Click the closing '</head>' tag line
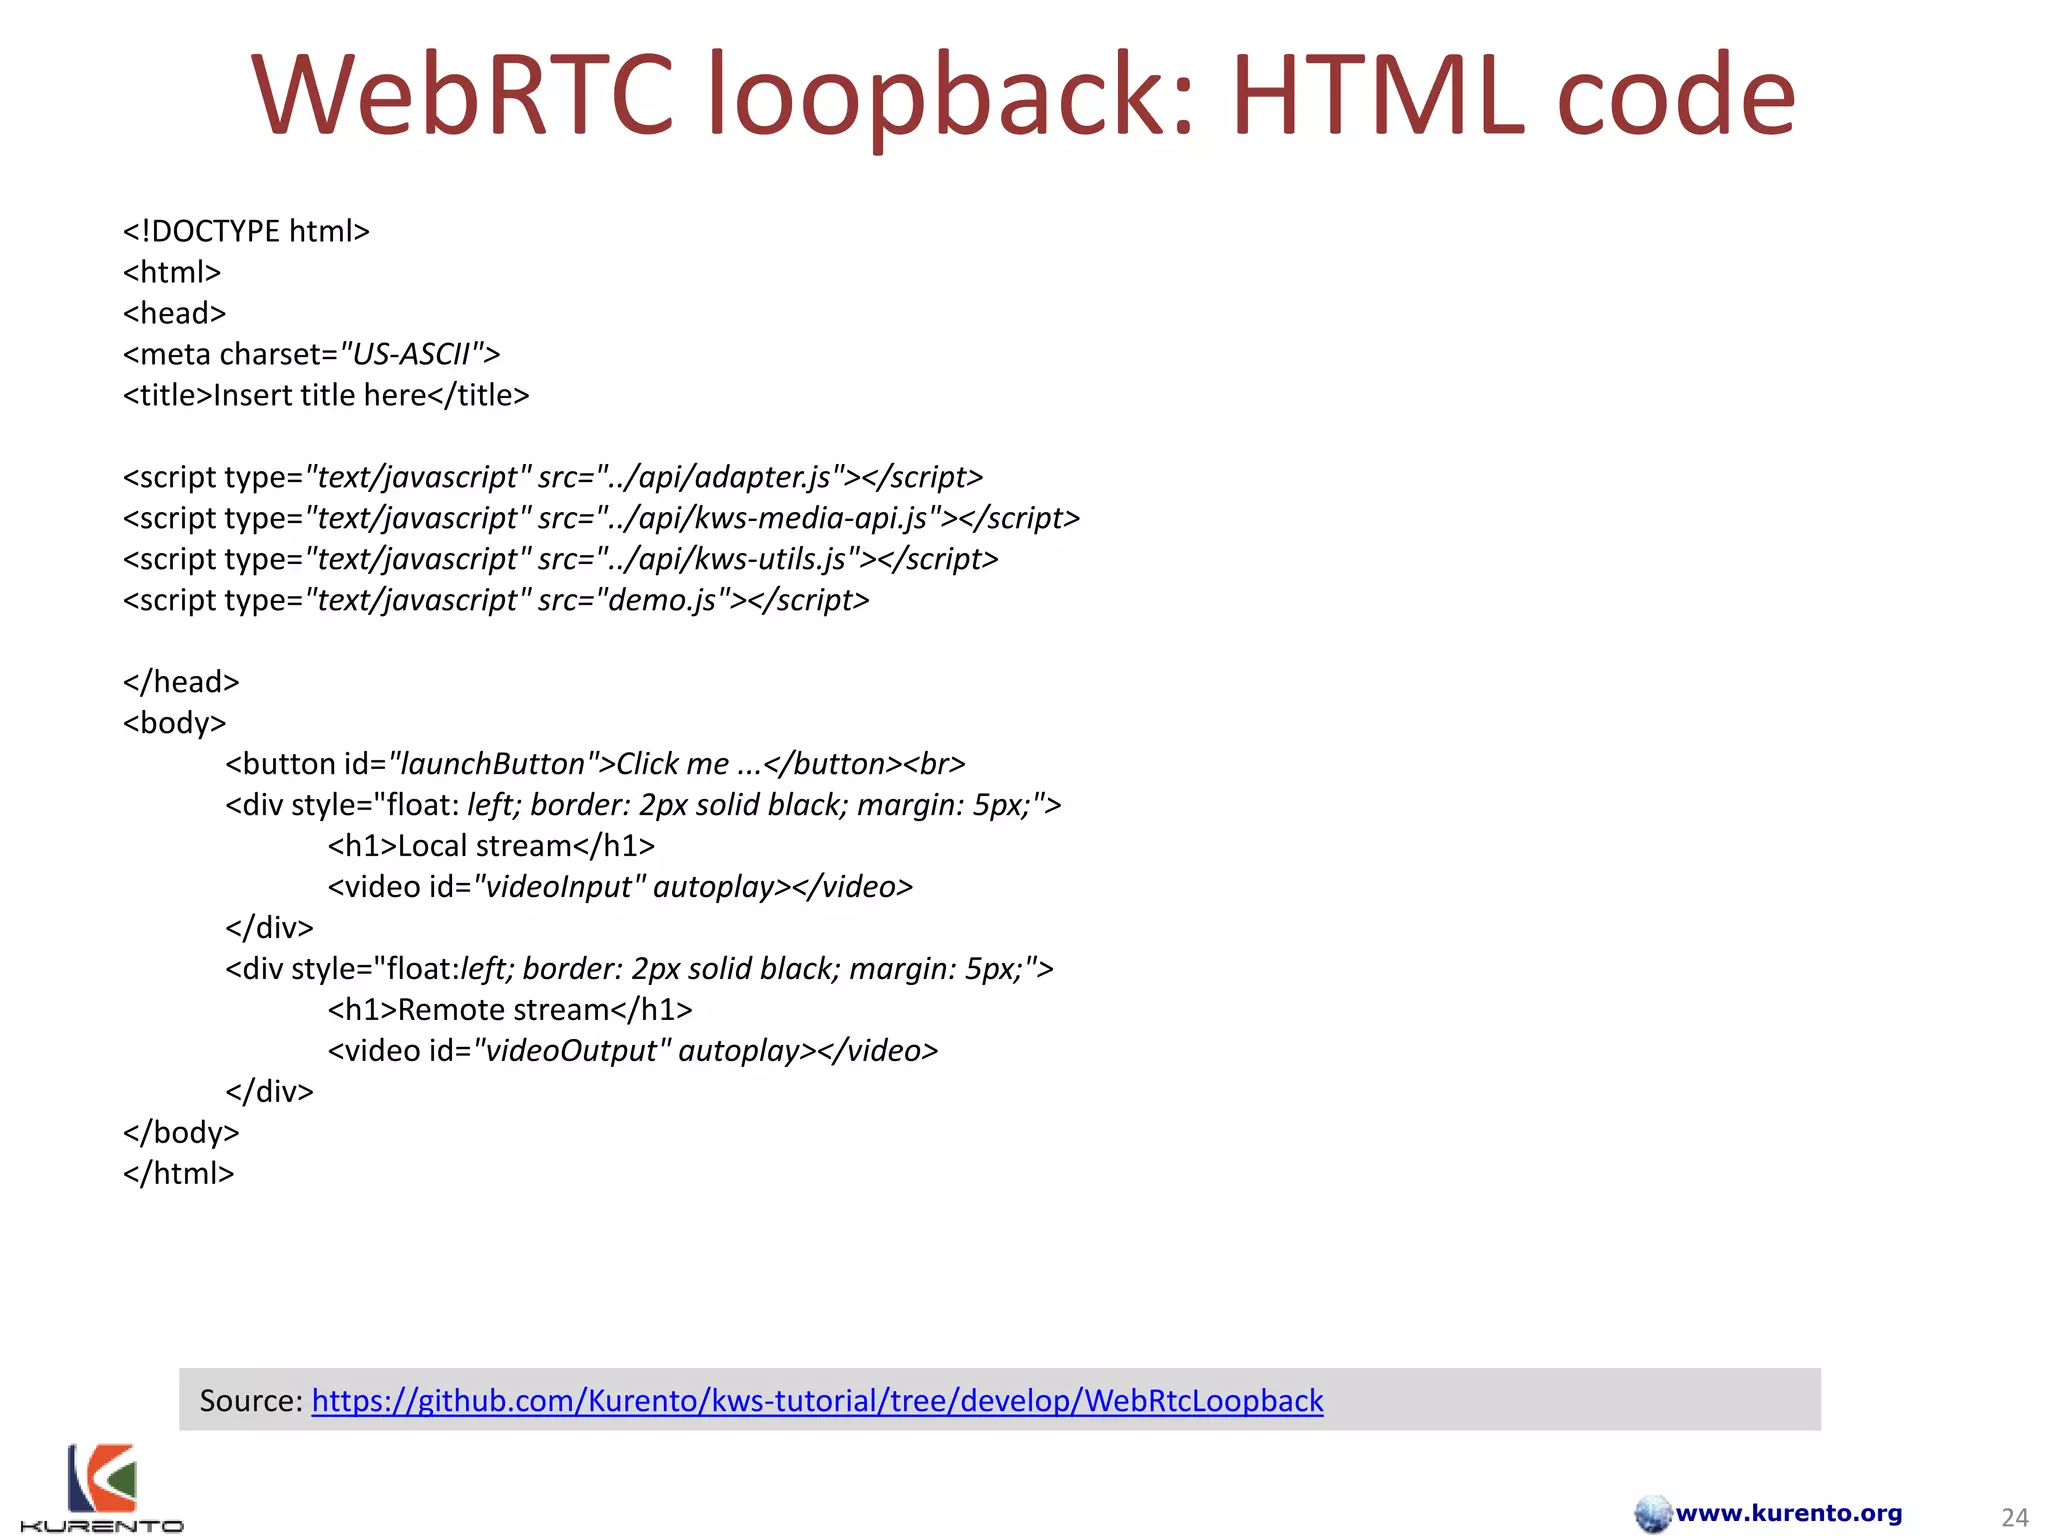2048x1536 pixels. pos(181,682)
